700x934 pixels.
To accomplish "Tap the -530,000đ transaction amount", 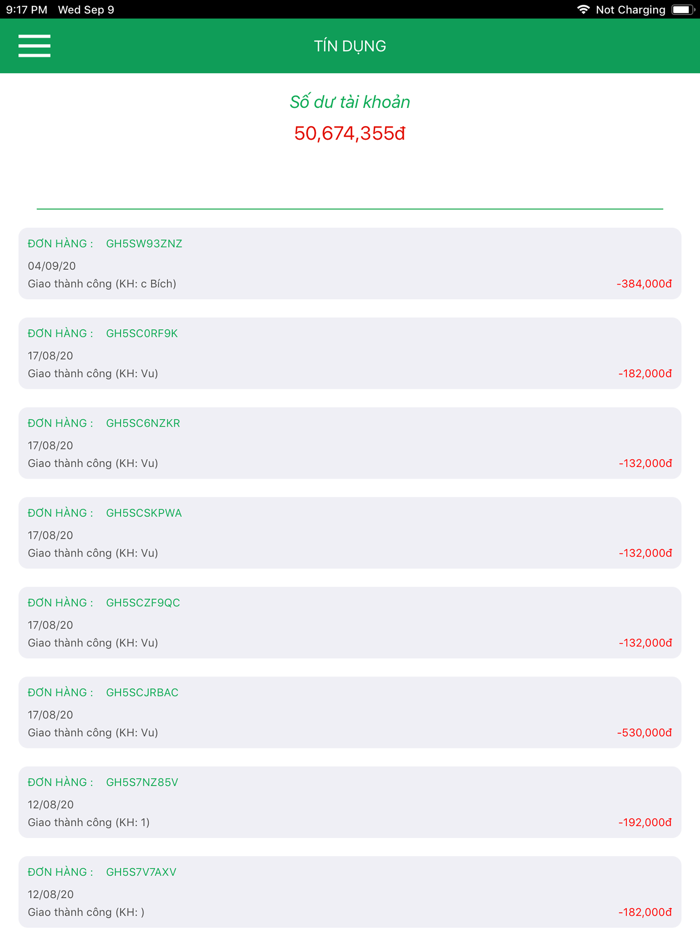I will pyautogui.click(x=644, y=733).
